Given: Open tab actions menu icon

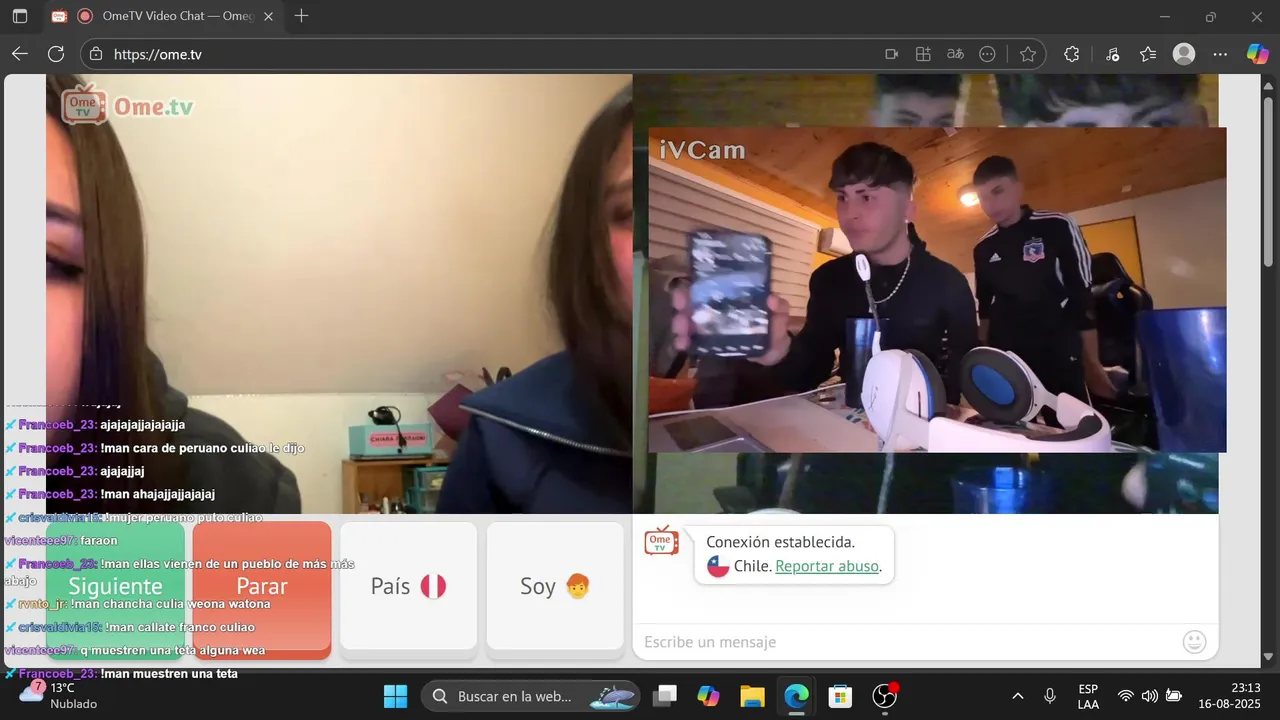Looking at the screenshot, I should [x=20, y=16].
